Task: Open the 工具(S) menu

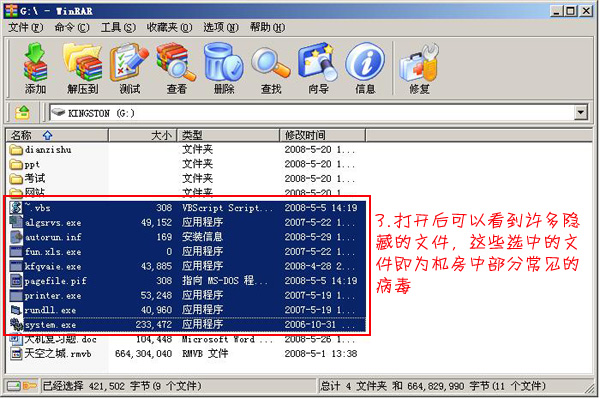Action: click(x=118, y=28)
